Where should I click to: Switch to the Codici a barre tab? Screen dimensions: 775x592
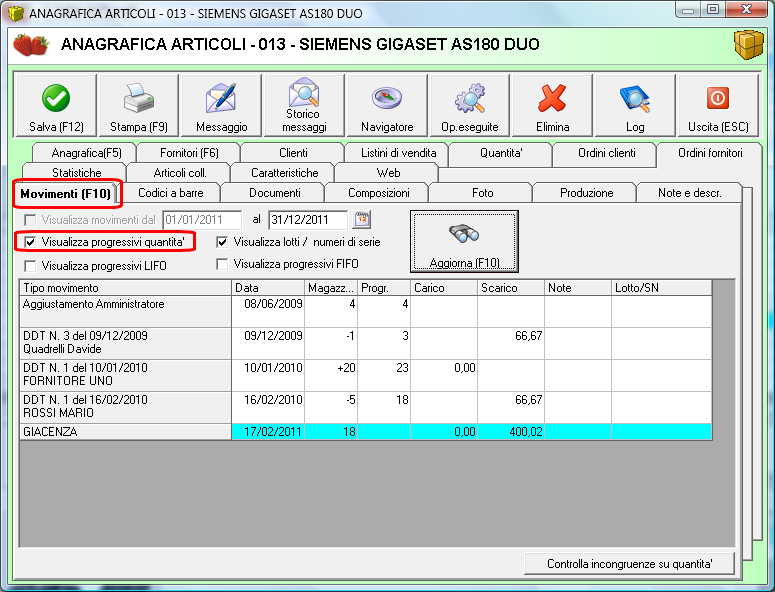click(170, 192)
